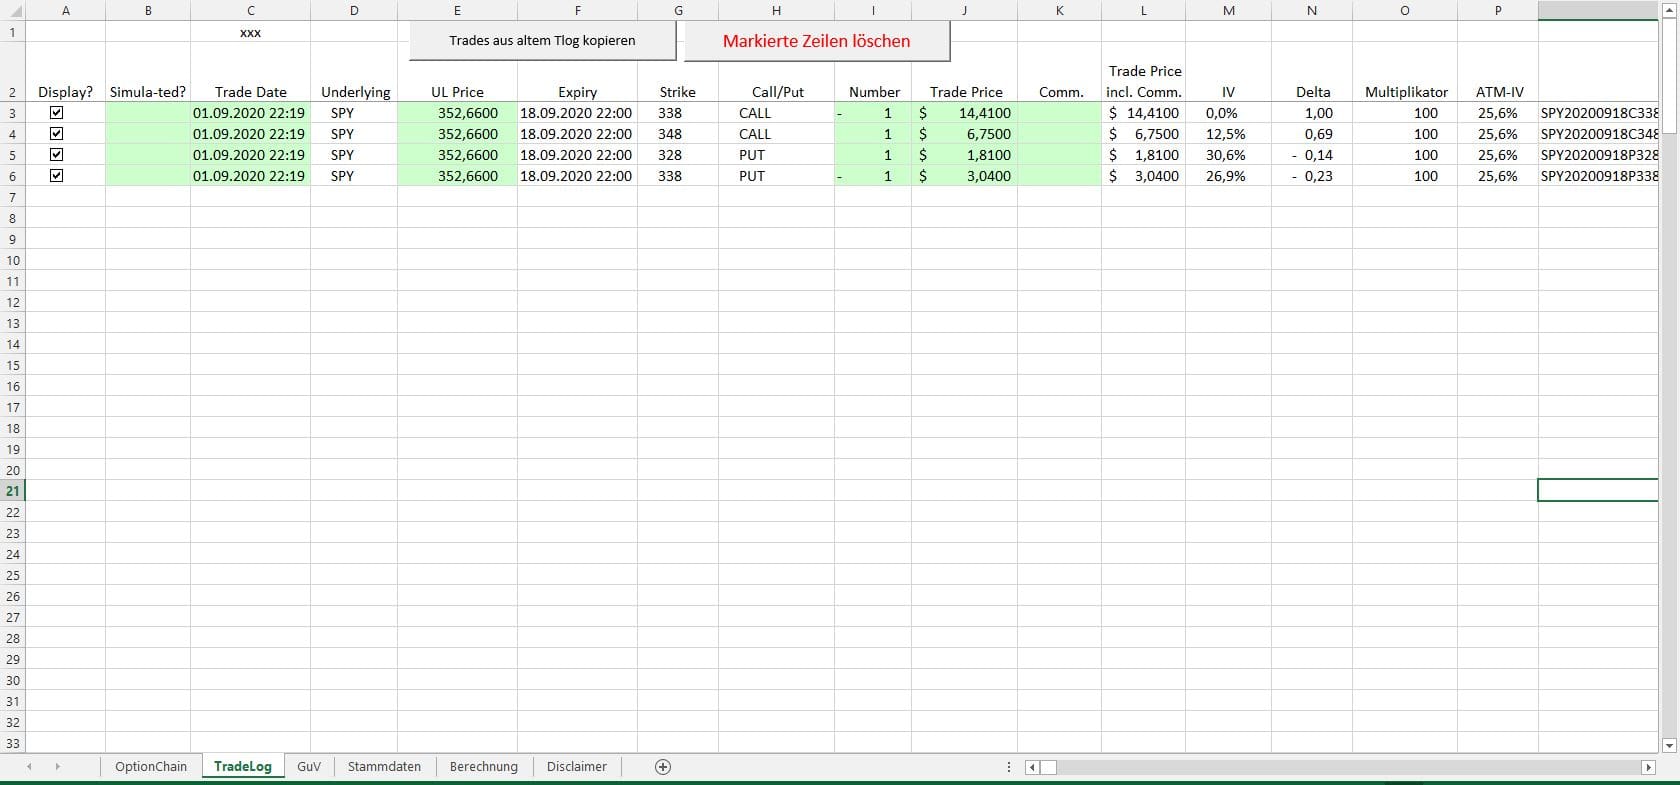Uncheck the Display checkbox in row 3
Image resolution: width=1680 pixels, height=785 pixels.
click(57, 113)
